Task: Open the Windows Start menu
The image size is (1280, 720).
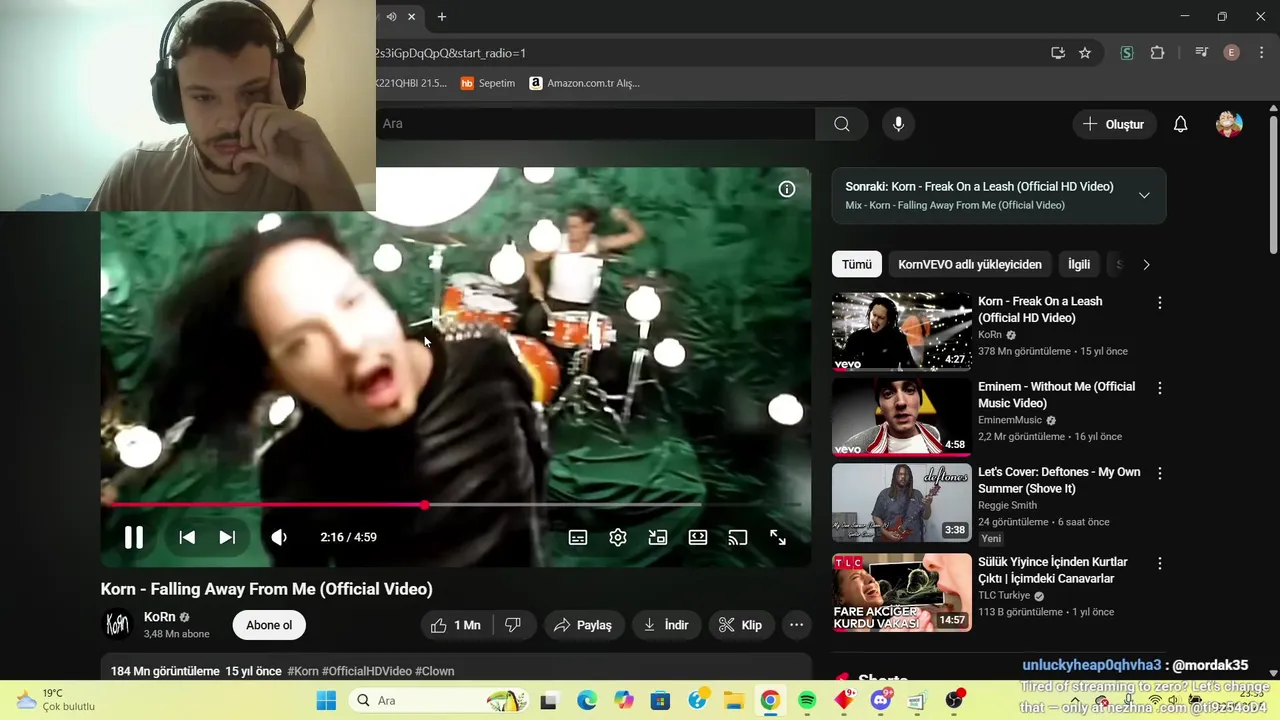Action: (326, 701)
